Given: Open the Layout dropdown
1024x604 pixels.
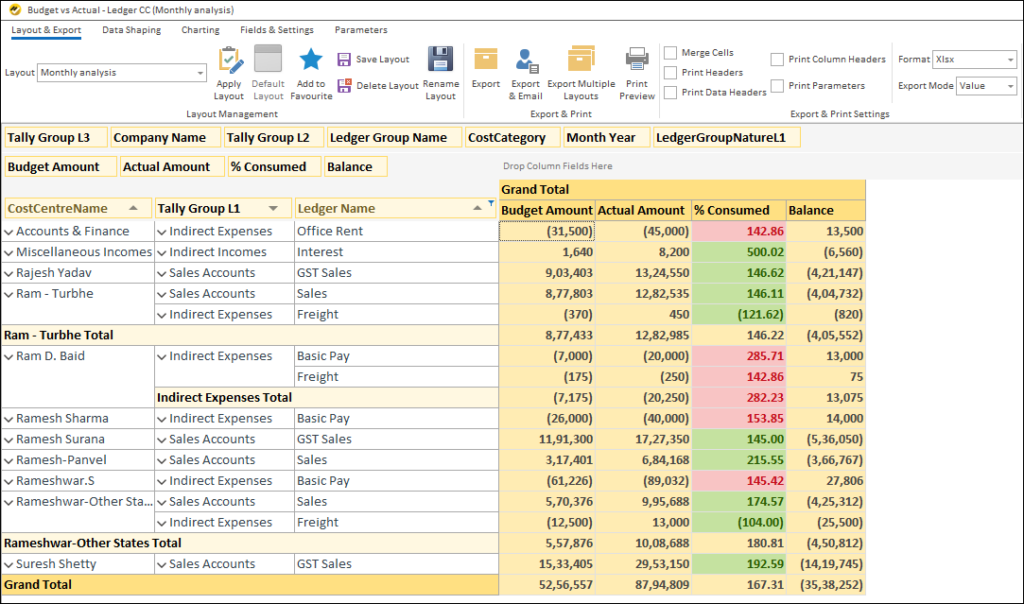Looking at the screenshot, I should (200, 73).
